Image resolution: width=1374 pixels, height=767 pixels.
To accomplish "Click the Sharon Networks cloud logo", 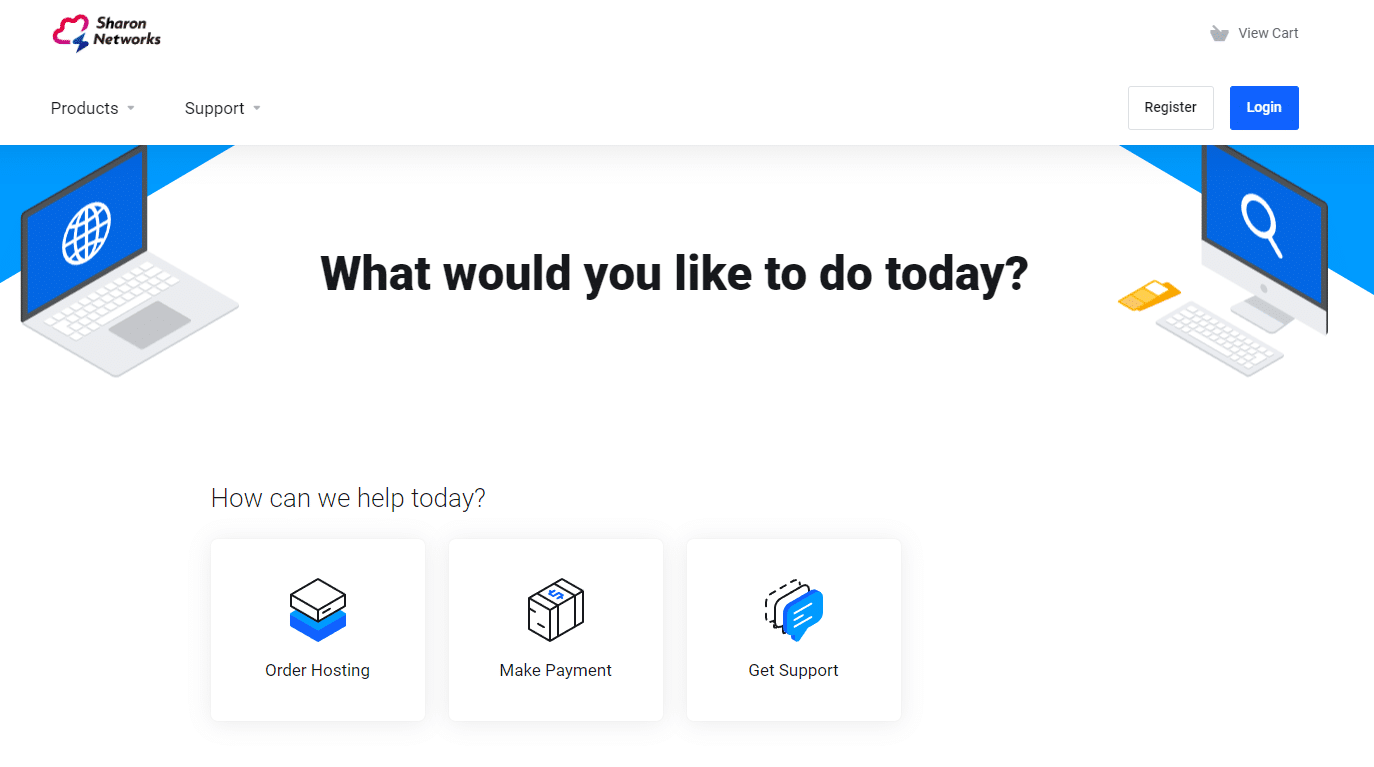I will point(71,34).
